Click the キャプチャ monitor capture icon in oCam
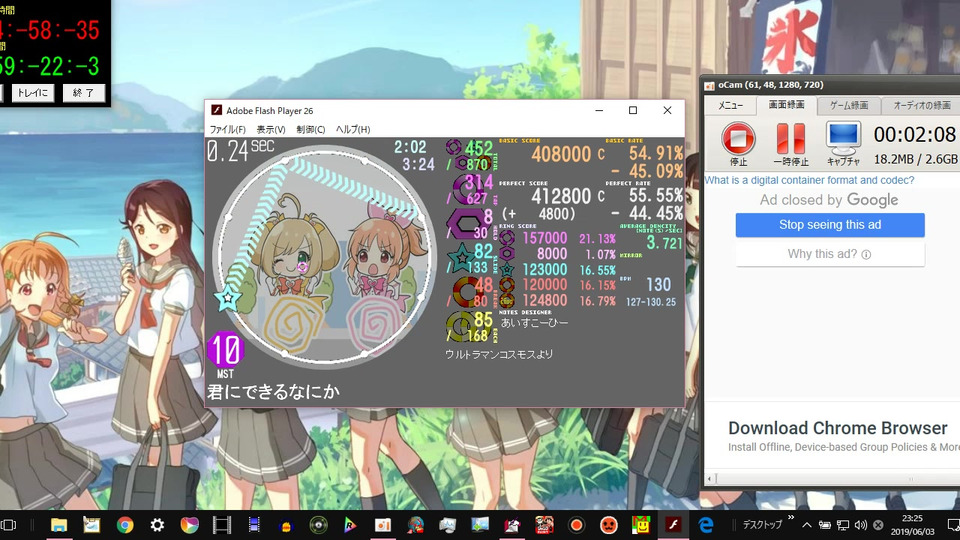 843,138
